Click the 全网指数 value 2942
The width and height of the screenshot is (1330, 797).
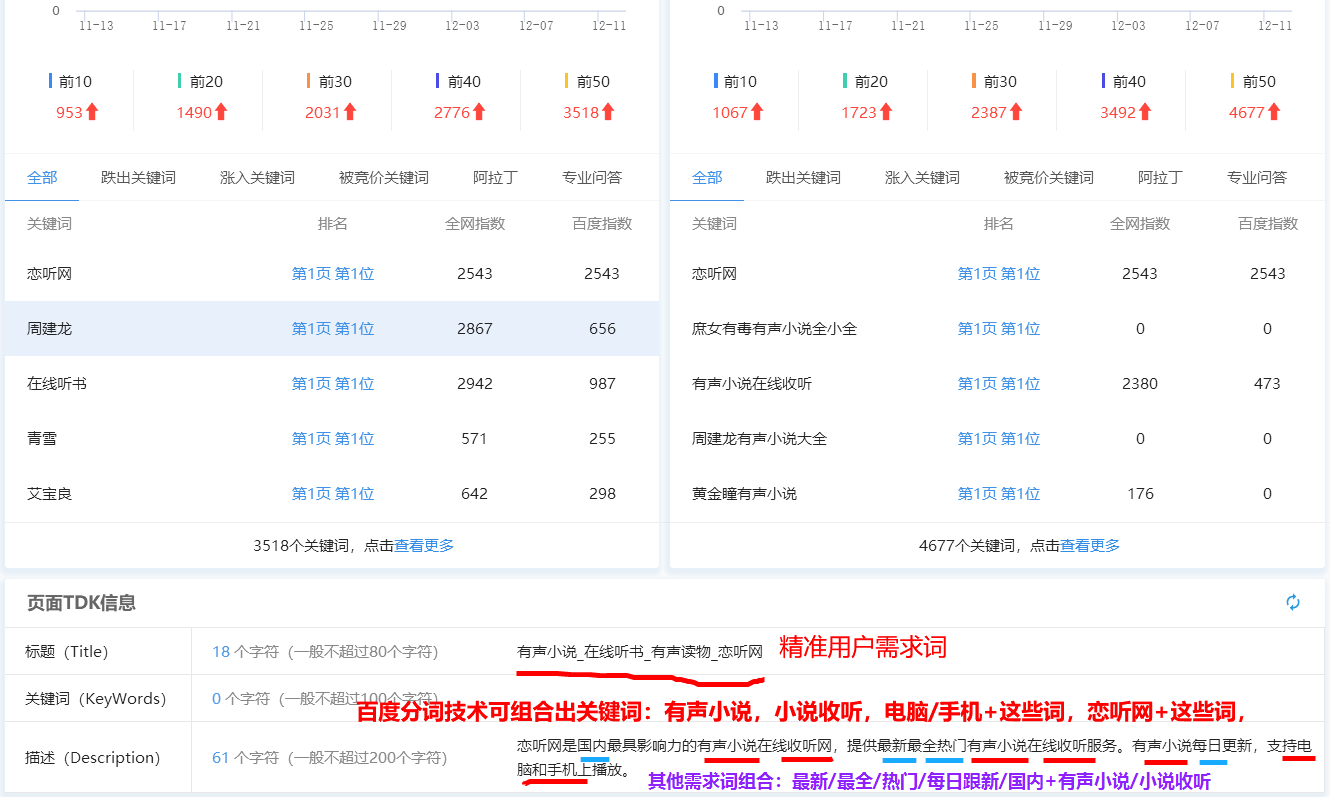tap(474, 384)
